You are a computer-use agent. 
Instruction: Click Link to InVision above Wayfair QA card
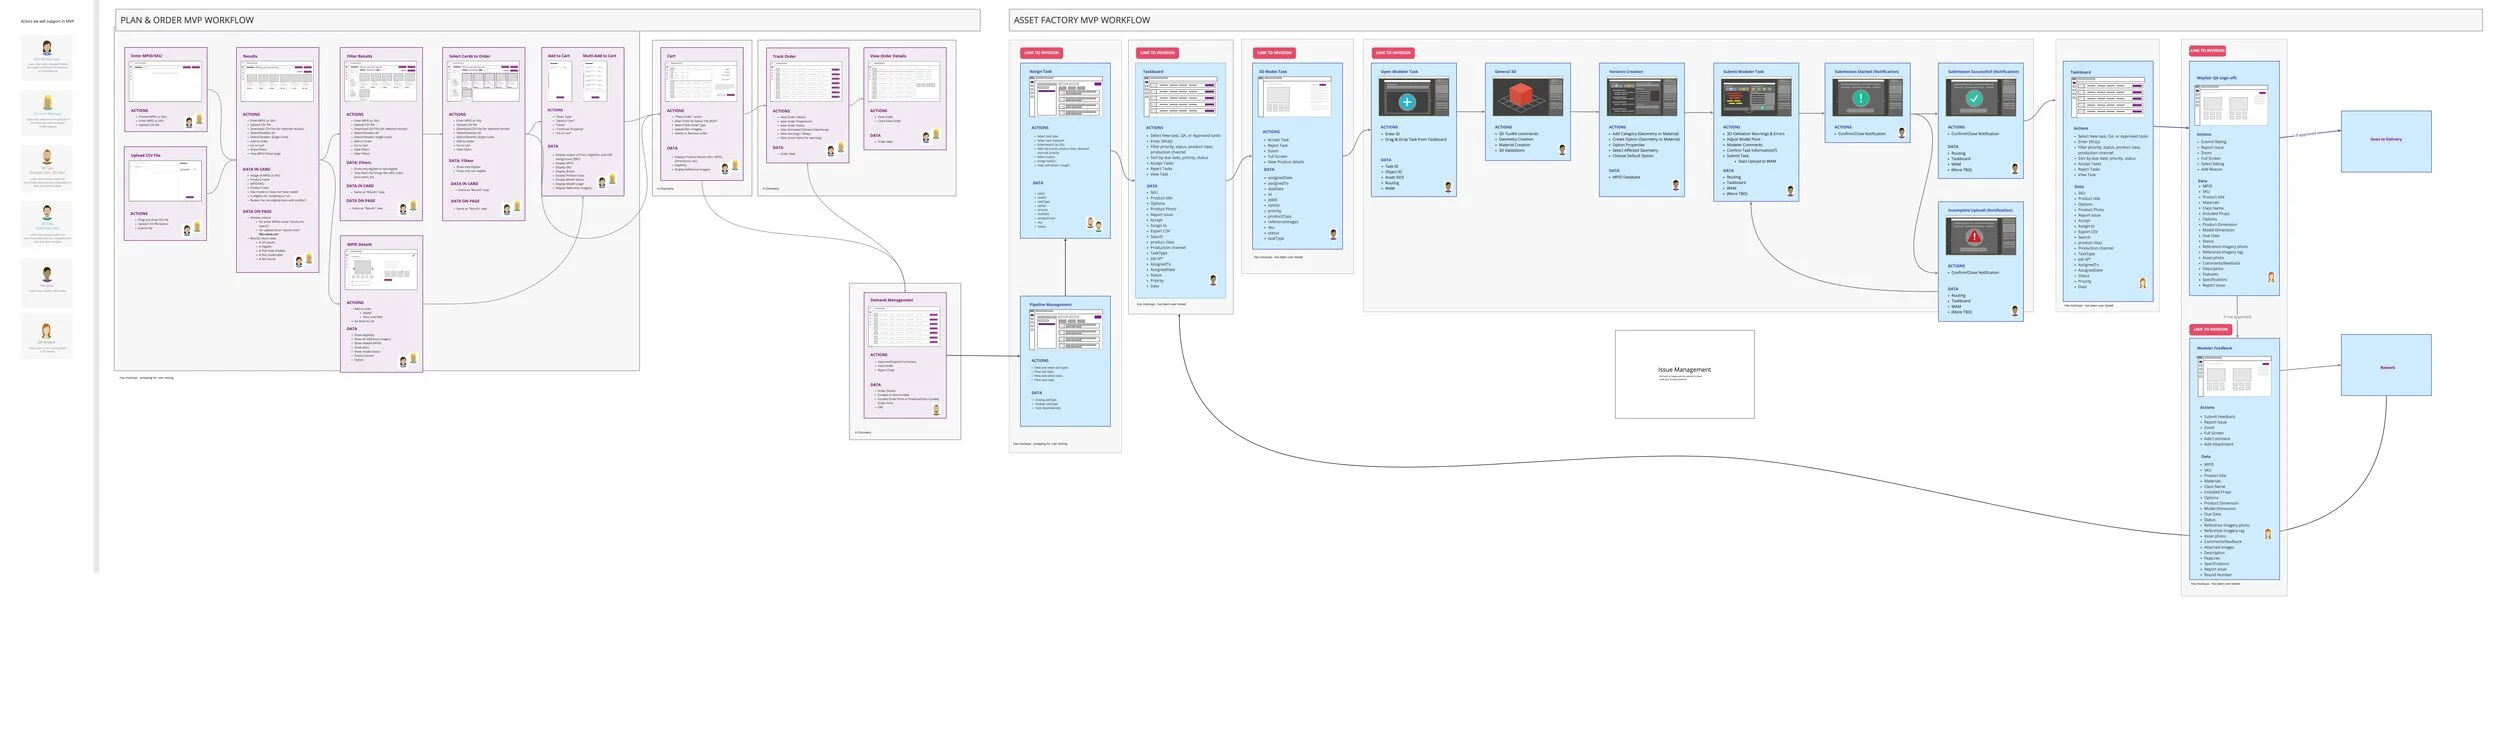point(2207,51)
